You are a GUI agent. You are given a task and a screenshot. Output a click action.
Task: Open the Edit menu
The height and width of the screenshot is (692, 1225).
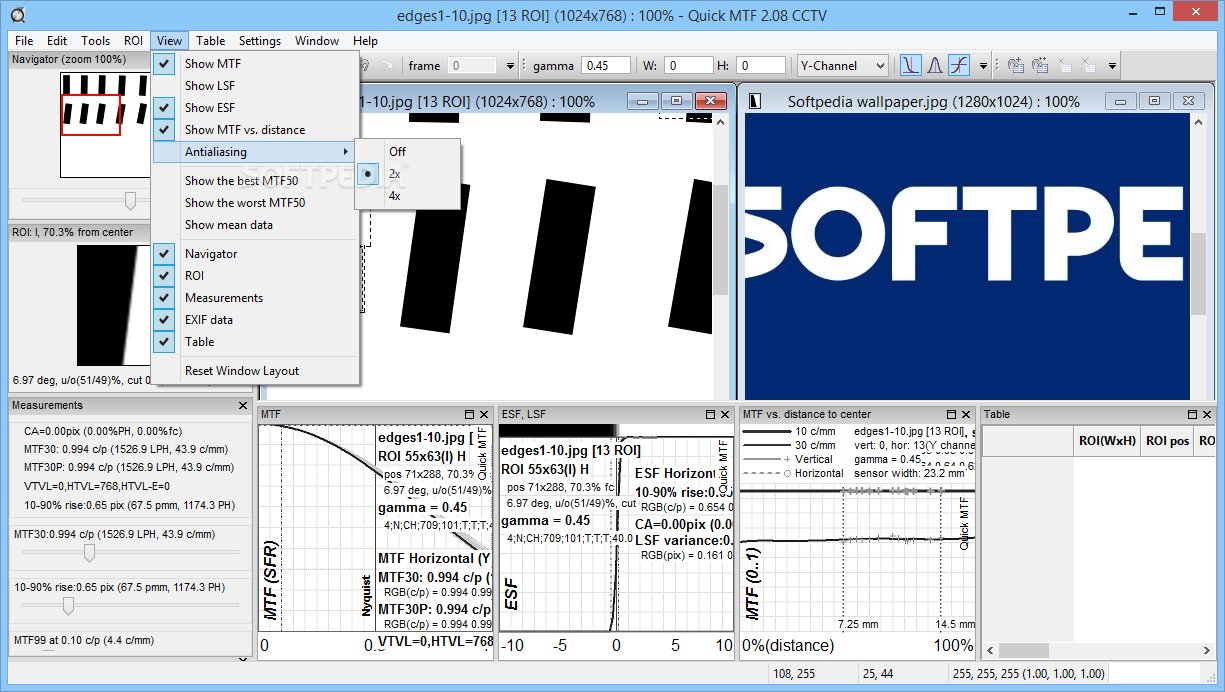57,41
